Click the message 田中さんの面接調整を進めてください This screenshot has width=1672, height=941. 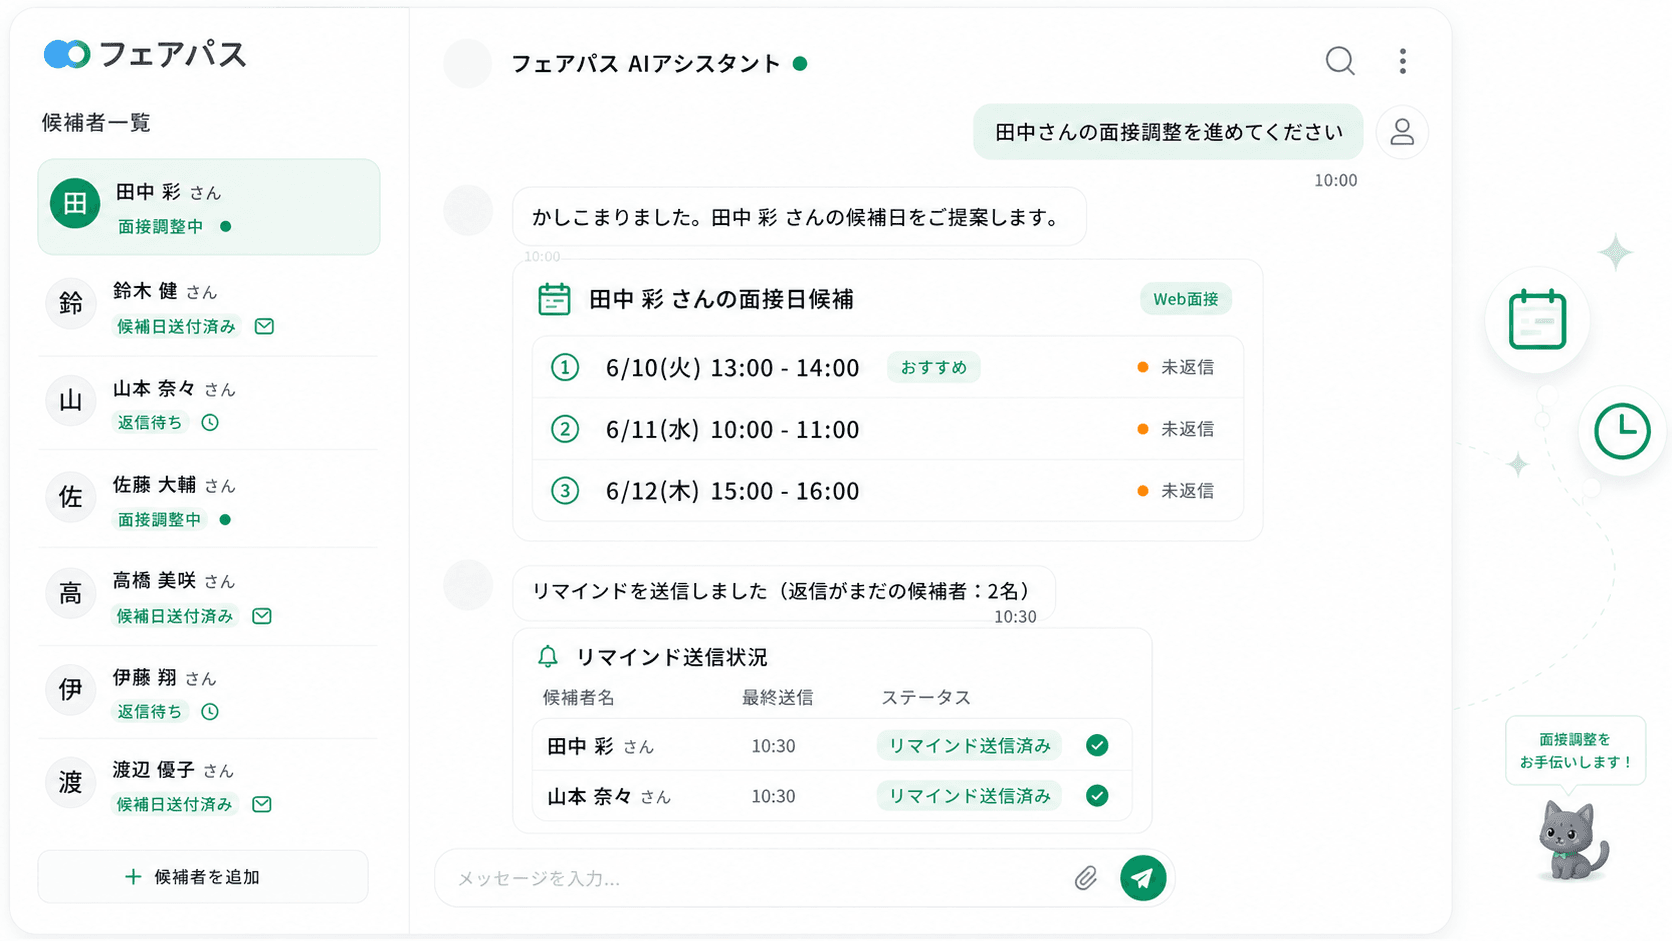pos(1168,132)
